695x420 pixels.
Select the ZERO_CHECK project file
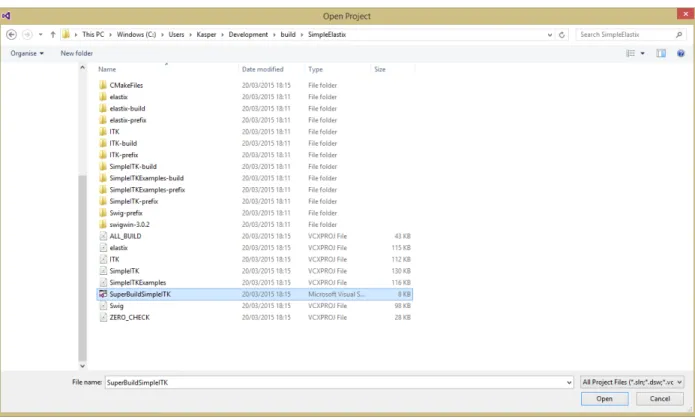click(x=255, y=317)
